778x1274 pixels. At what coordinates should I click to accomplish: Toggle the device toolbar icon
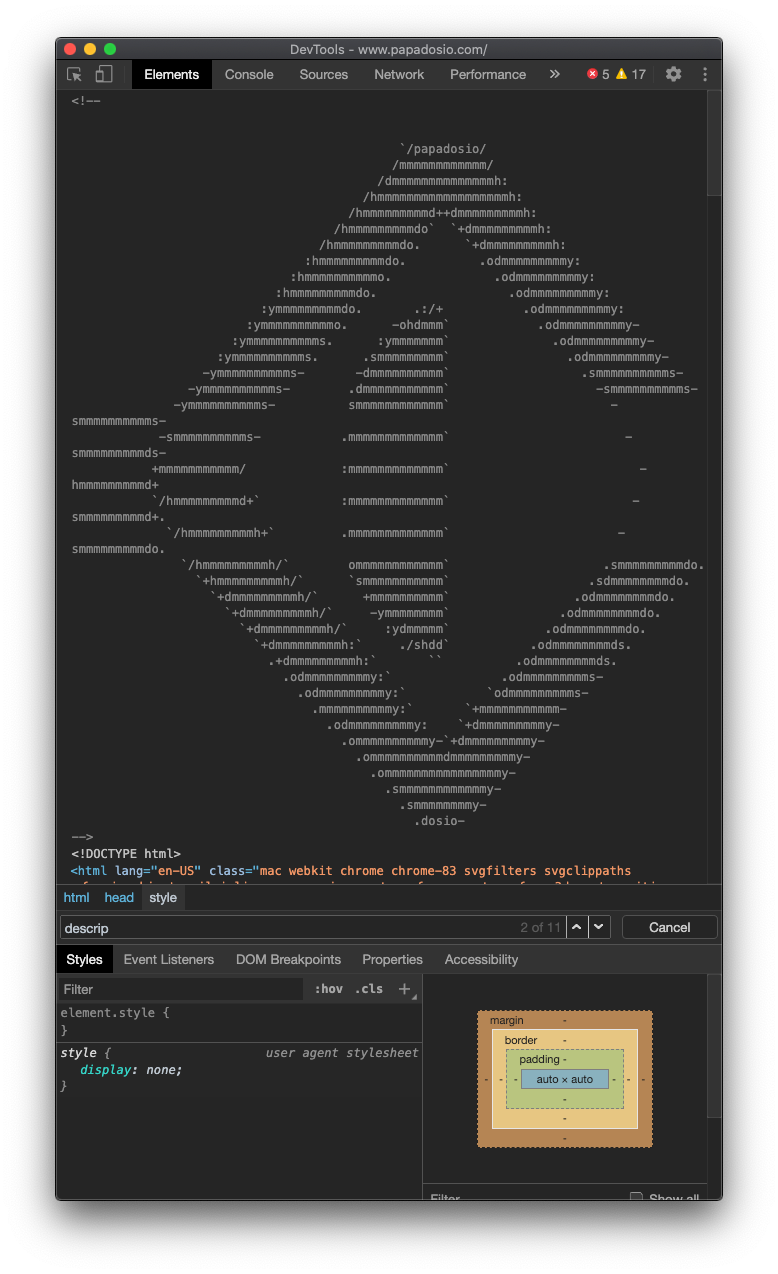pos(104,74)
